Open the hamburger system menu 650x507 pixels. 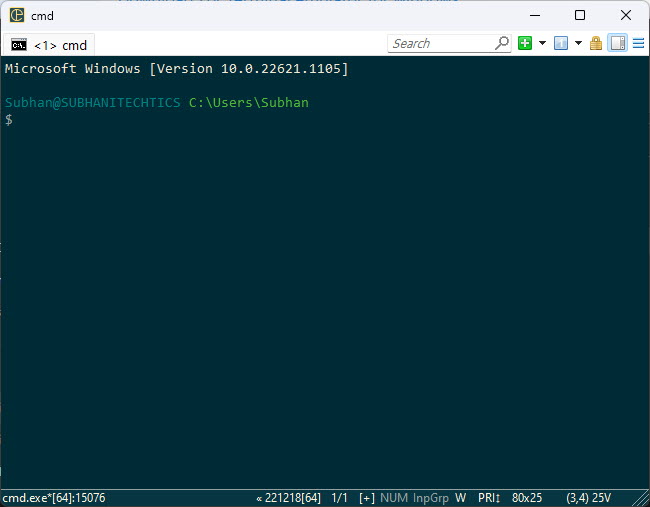coord(638,43)
